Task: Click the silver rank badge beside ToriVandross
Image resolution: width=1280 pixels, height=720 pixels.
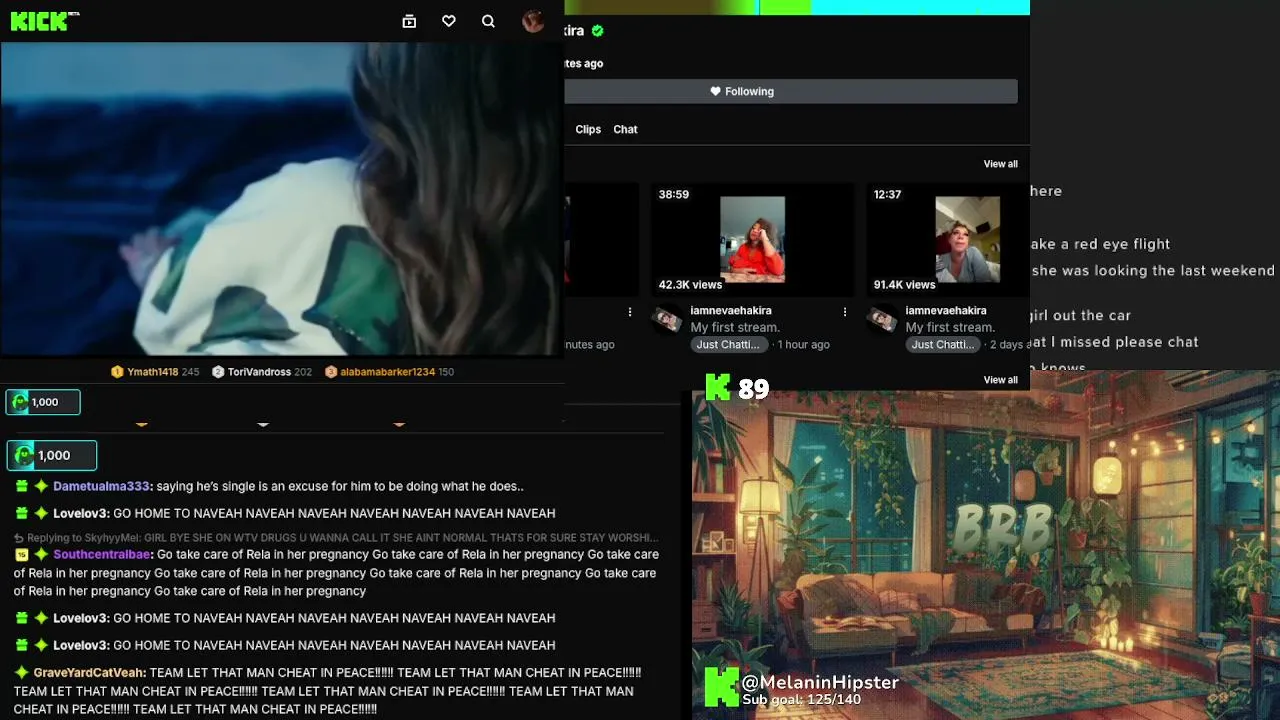Action: click(x=217, y=372)
